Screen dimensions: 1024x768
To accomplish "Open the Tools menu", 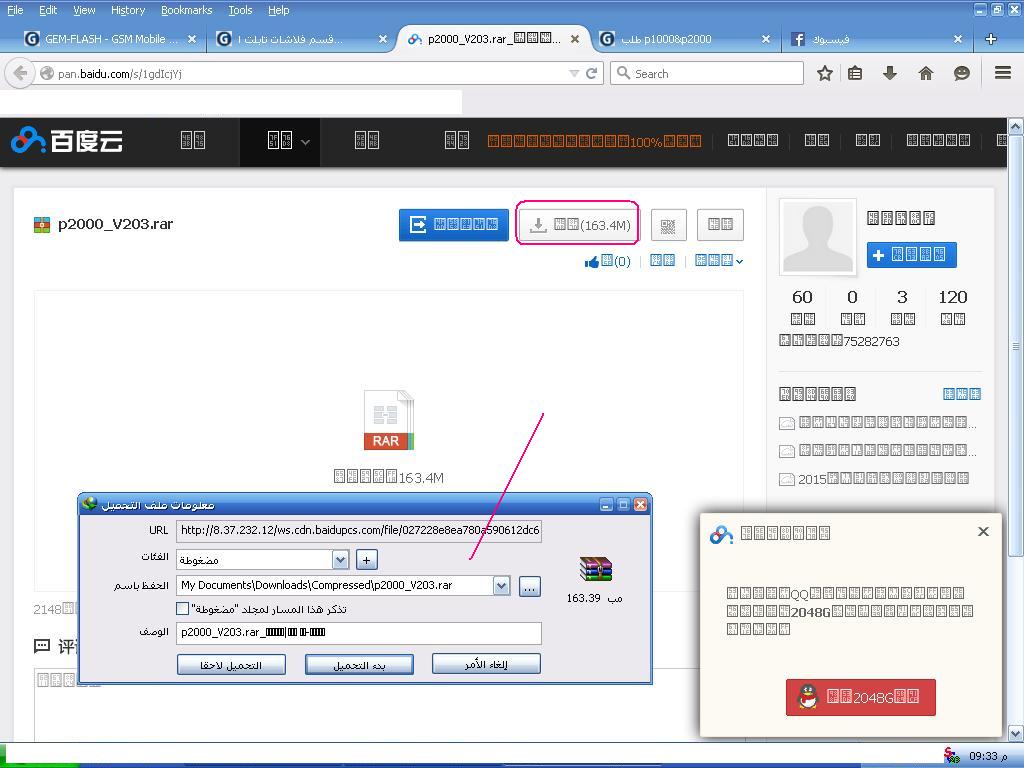I will pos(240,10).
